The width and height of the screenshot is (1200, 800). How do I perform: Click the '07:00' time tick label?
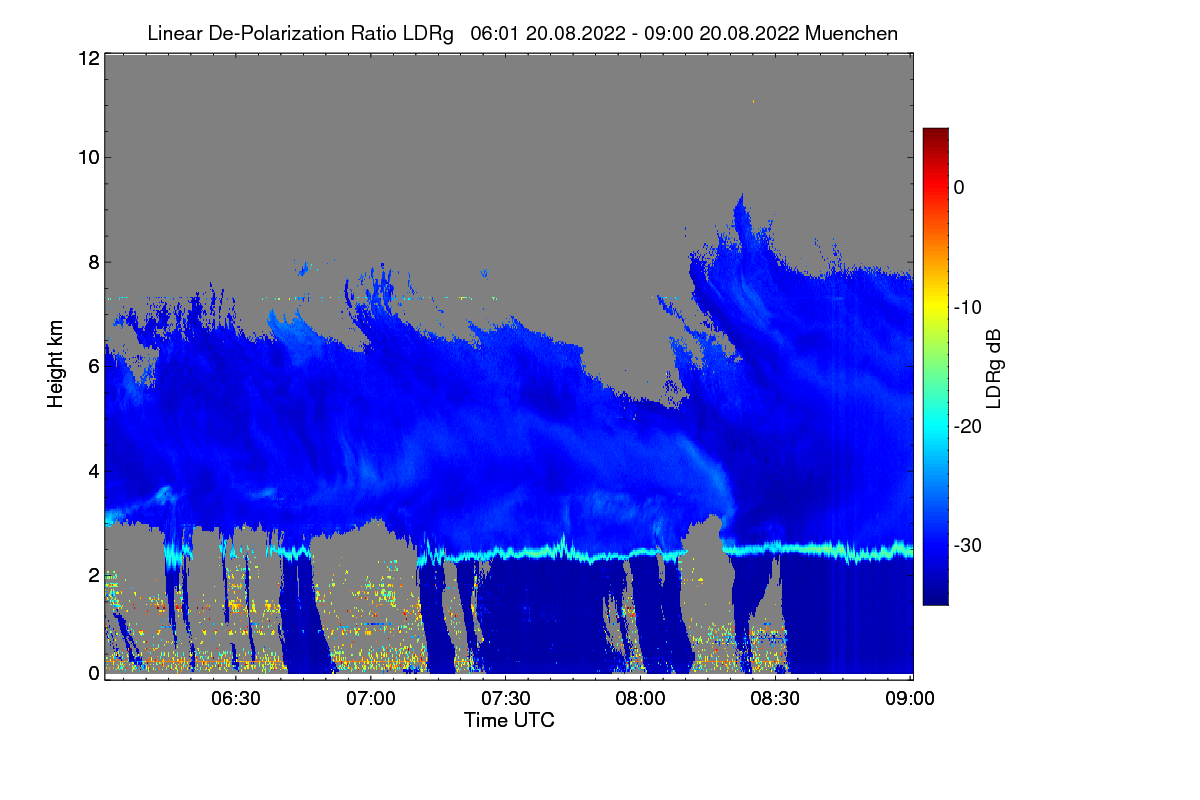(371, 698)
